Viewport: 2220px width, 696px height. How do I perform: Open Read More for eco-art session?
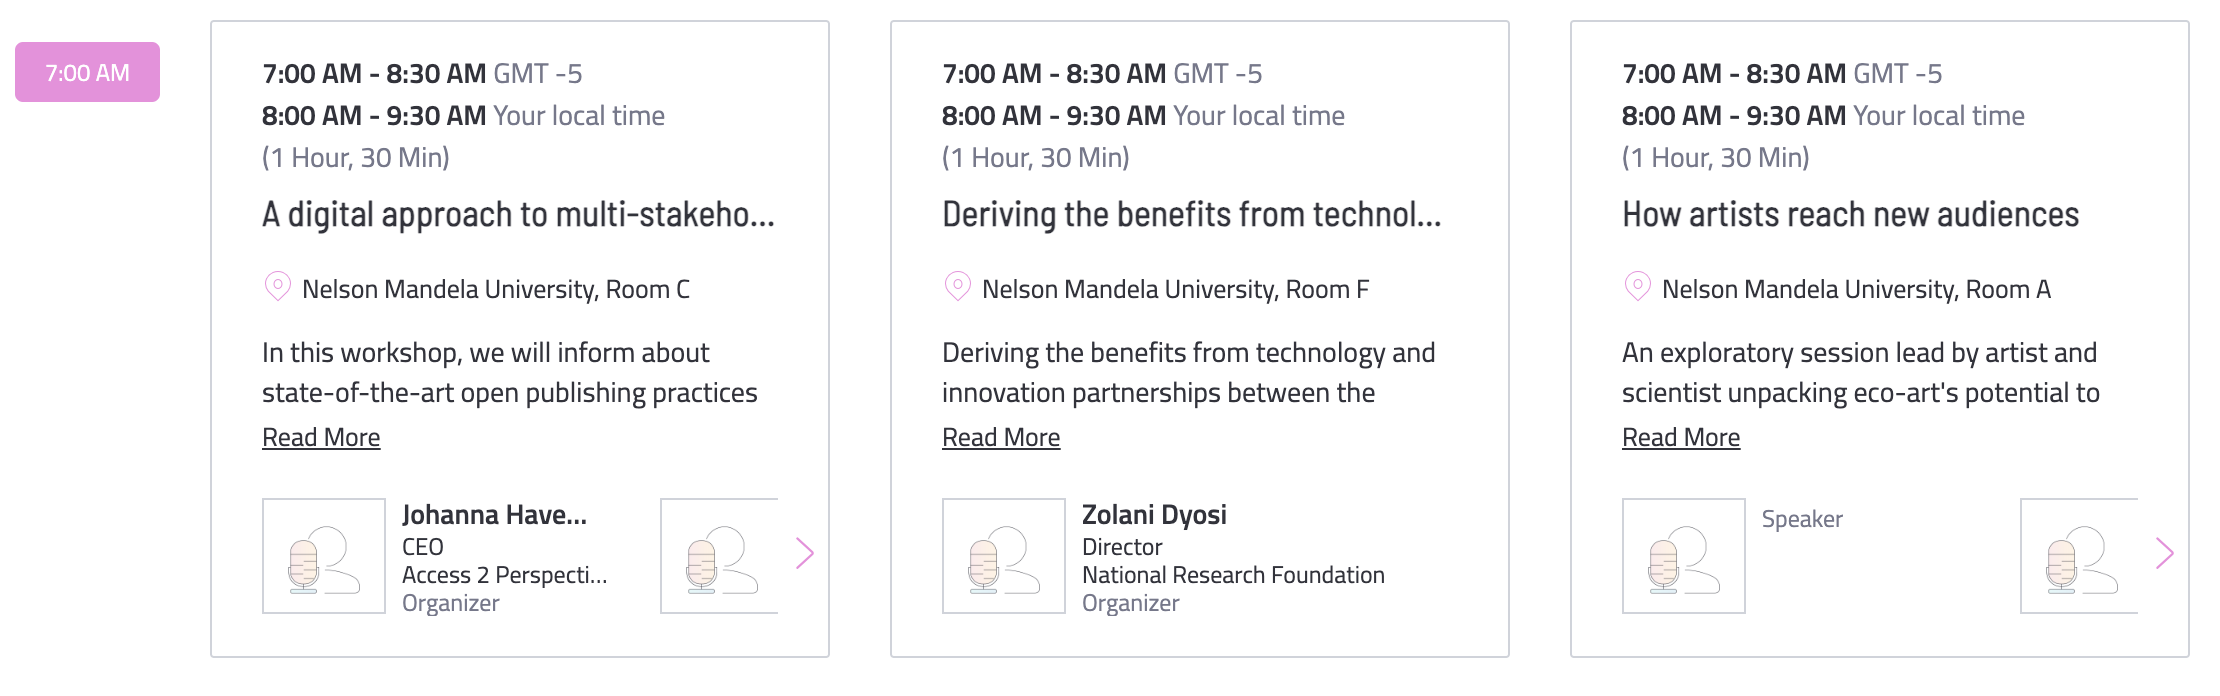(1681, 437)
